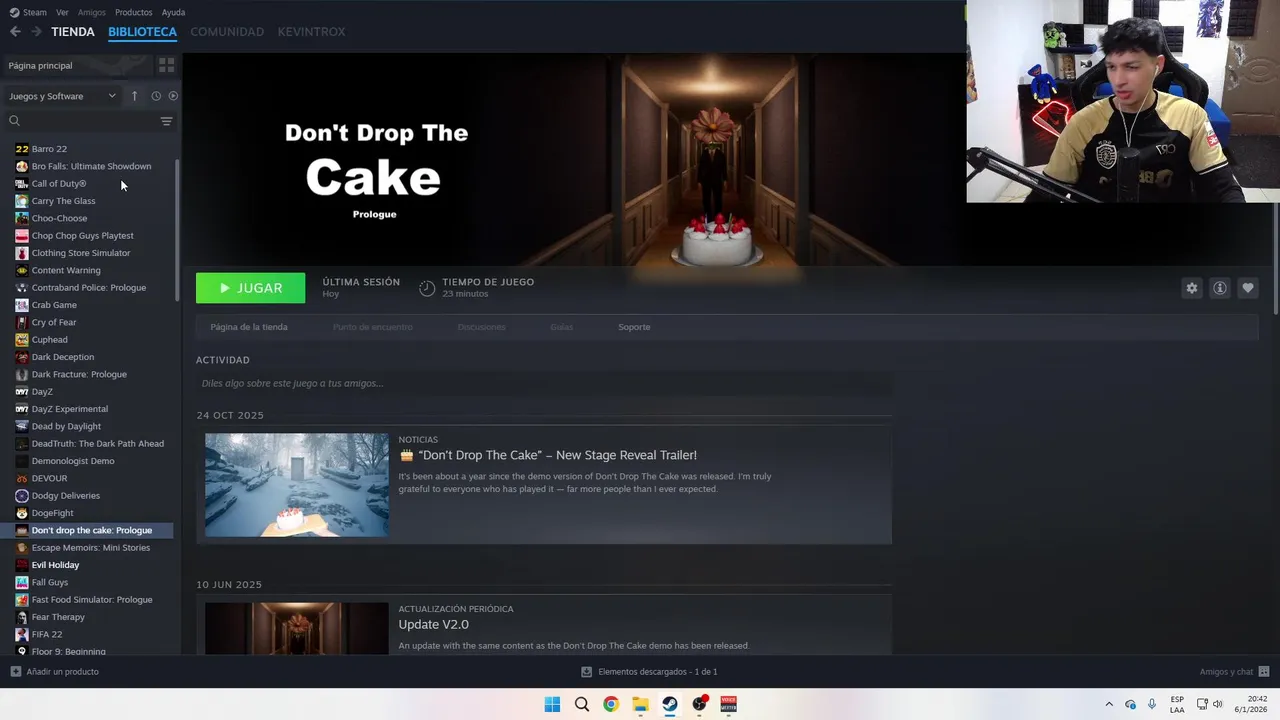The height and width of the screenshot is (720, 1280).
Task: Click the ready-to-play circle icon
Action: (x=173, y=96)
